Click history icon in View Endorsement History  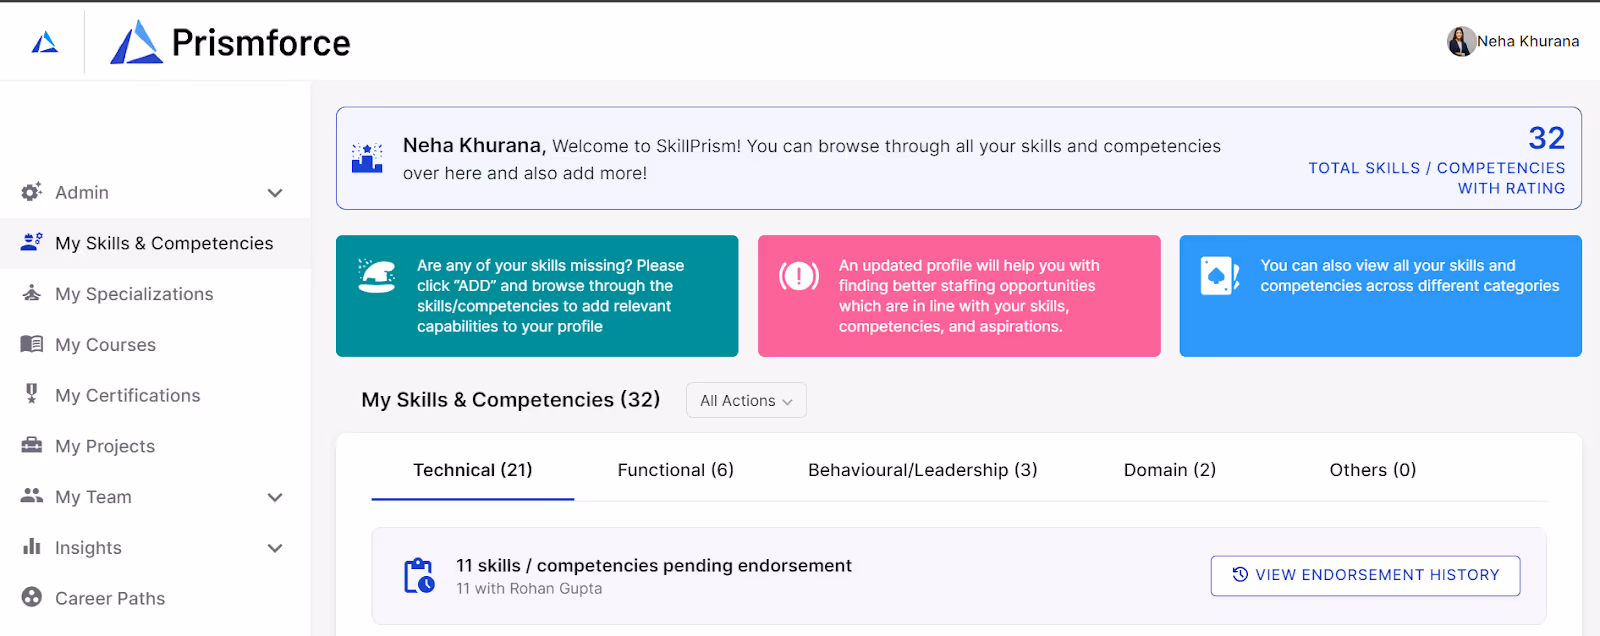(1240, 574)
